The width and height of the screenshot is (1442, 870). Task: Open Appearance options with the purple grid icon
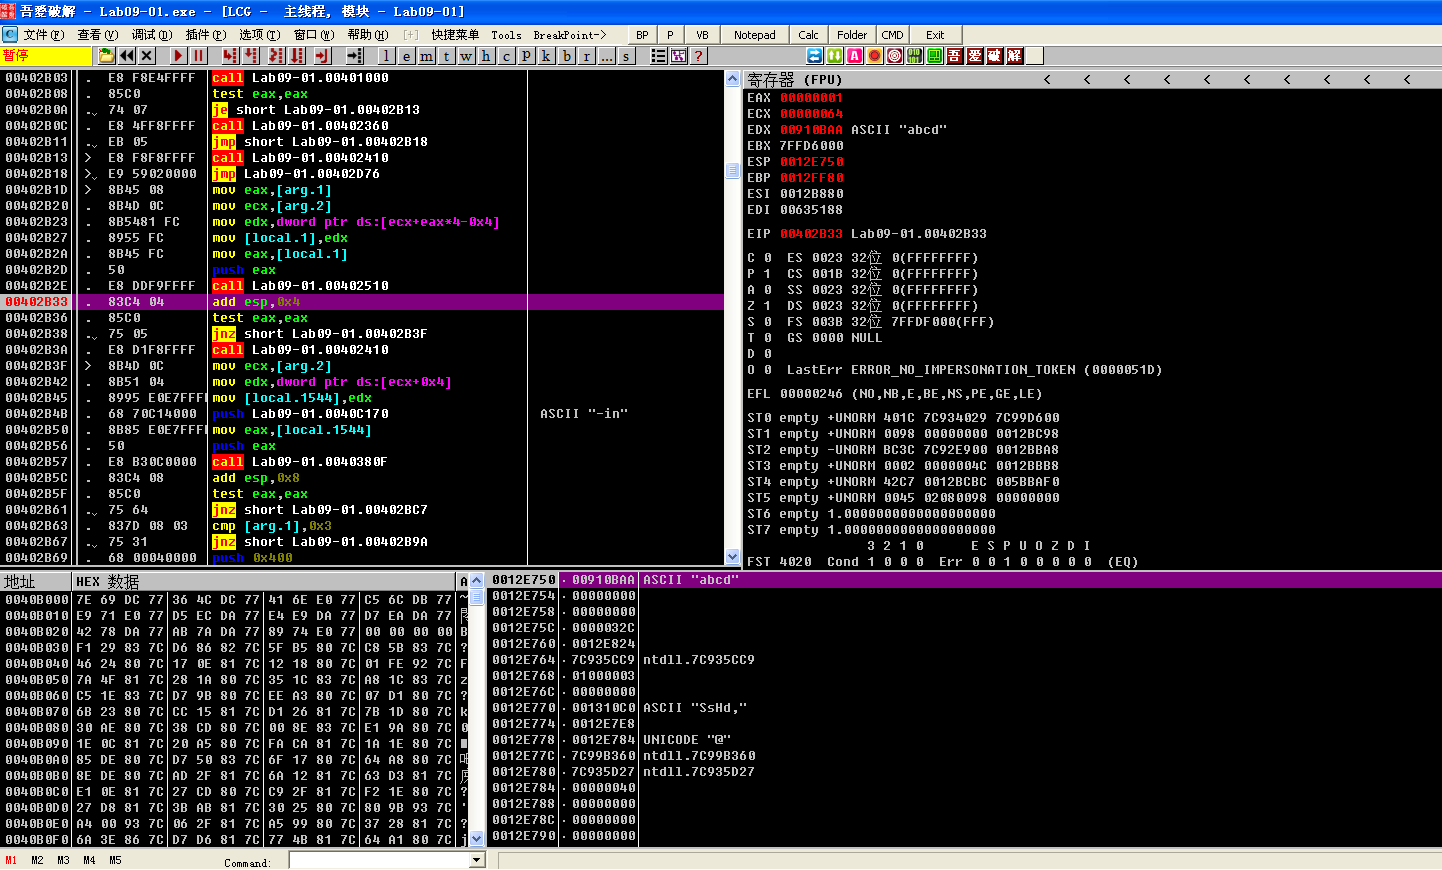coord(678,56)
